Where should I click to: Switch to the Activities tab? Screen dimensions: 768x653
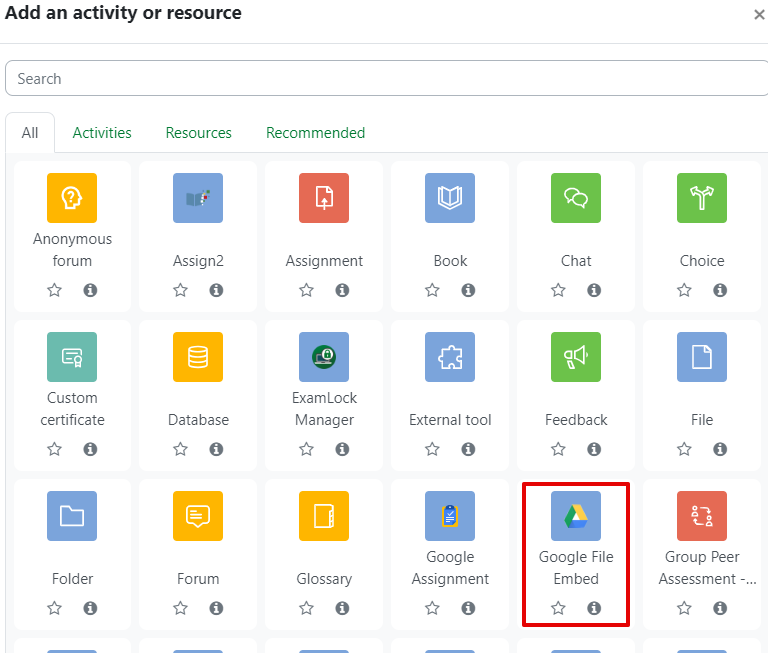tap(102, 133)
